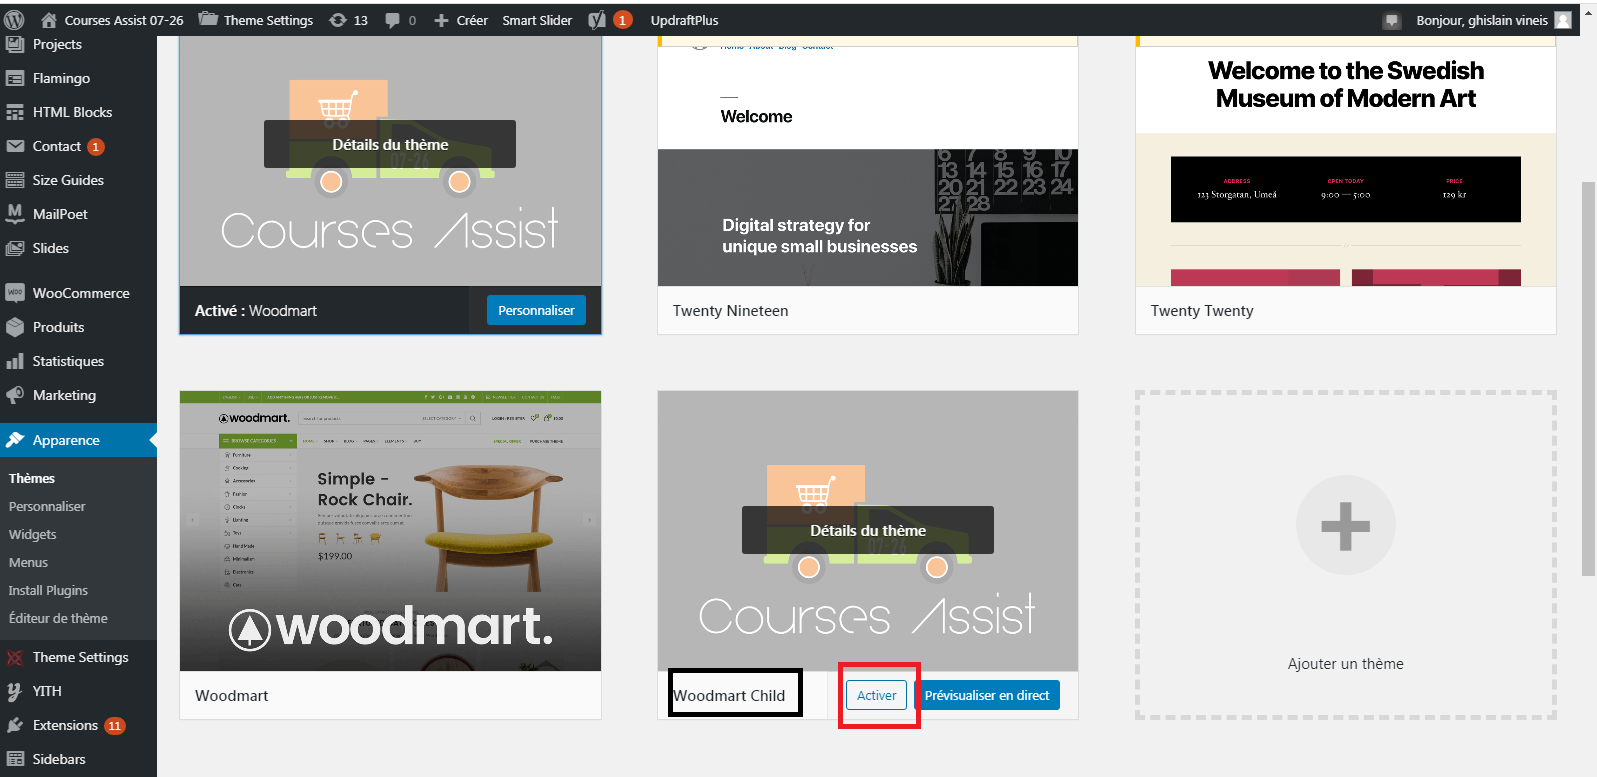1597x777 pixels.
Task: Click the Produits box icon
Action: 15,327
